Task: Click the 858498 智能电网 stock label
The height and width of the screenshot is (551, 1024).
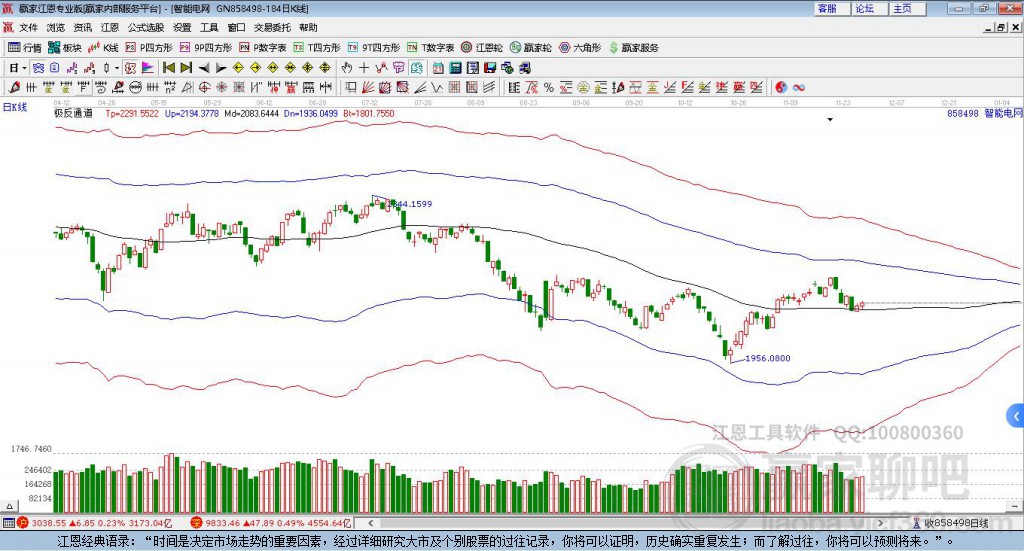Action: (x=985, y=114)
